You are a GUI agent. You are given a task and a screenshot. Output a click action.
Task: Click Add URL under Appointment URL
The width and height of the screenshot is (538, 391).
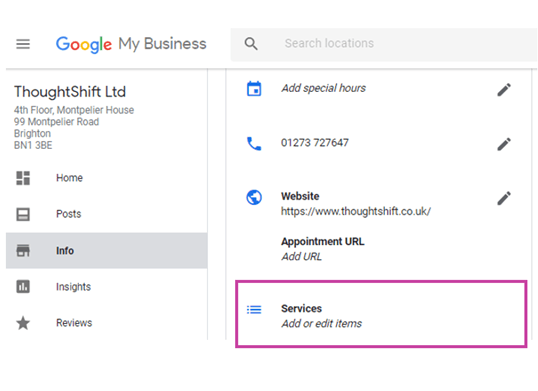tap(302, 257)
